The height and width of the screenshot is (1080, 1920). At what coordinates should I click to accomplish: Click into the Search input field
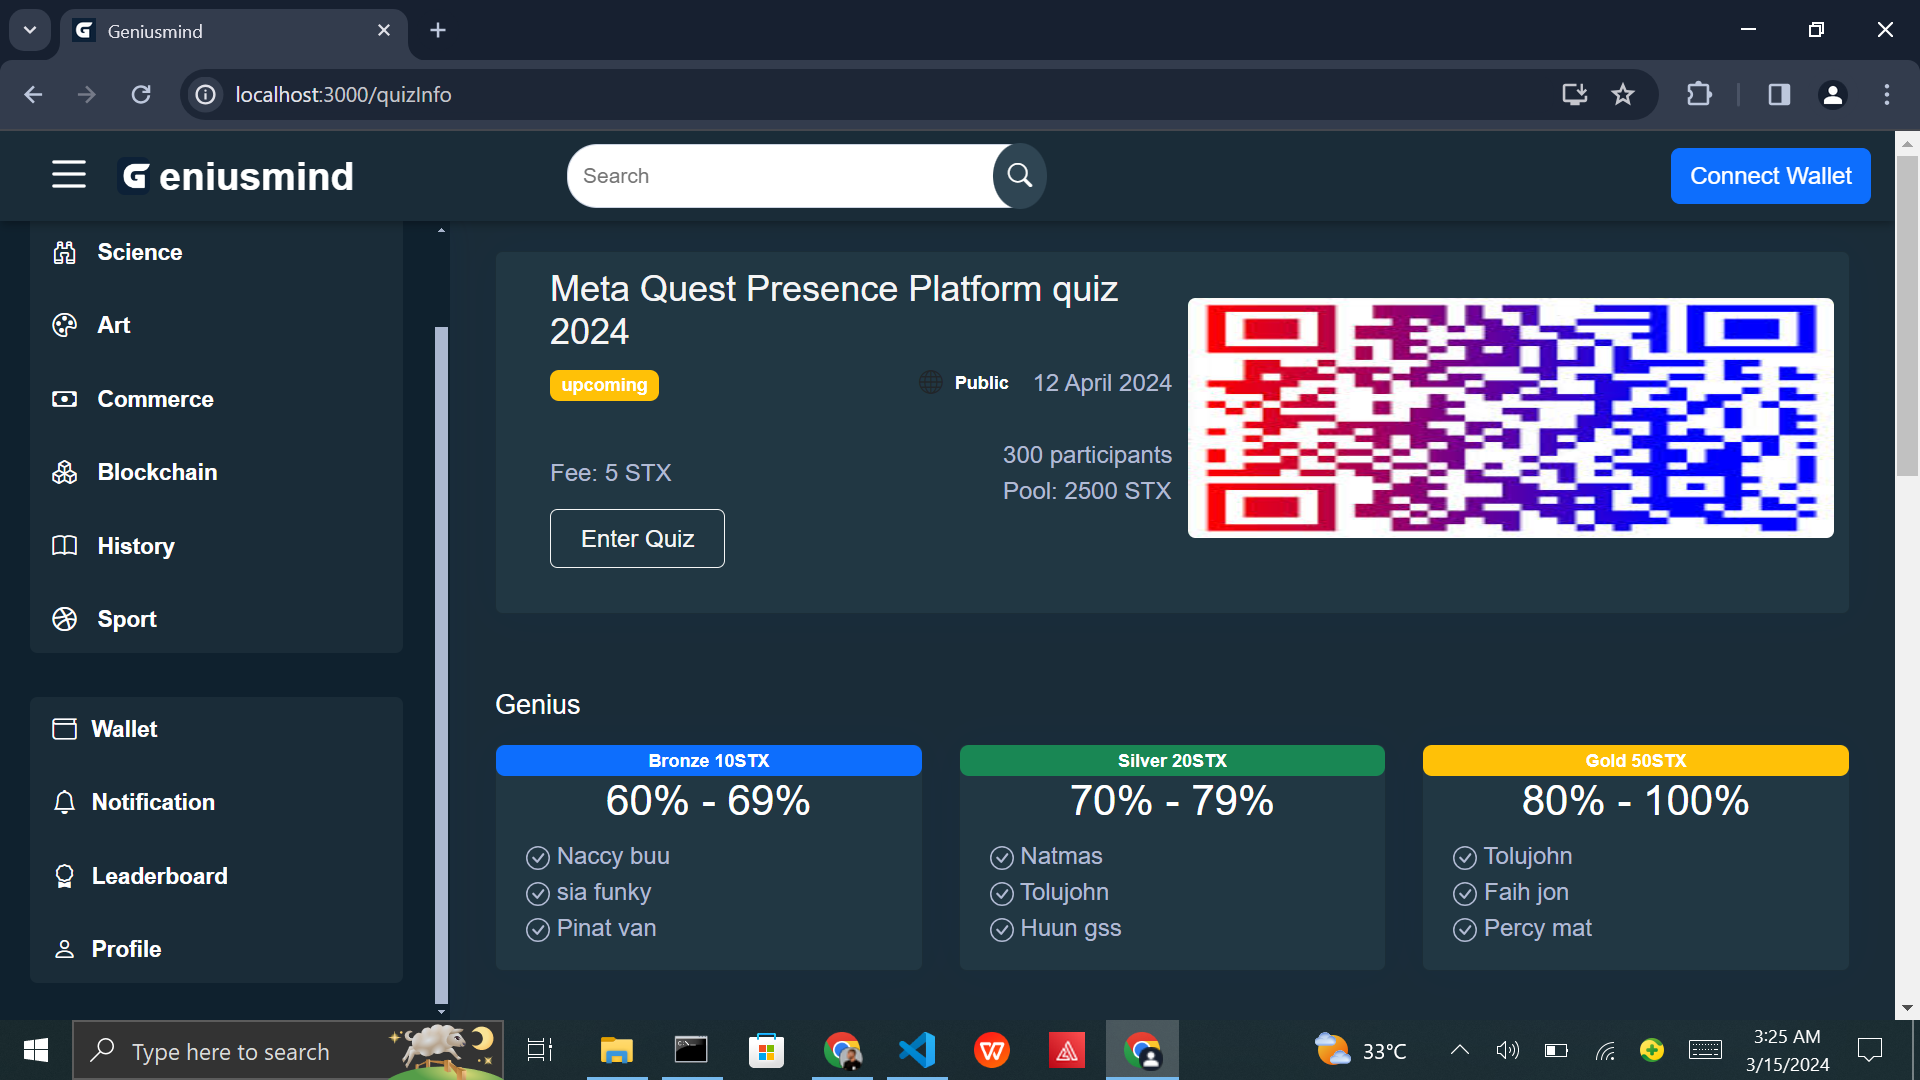pyautogui.click(x=780, y=176)
